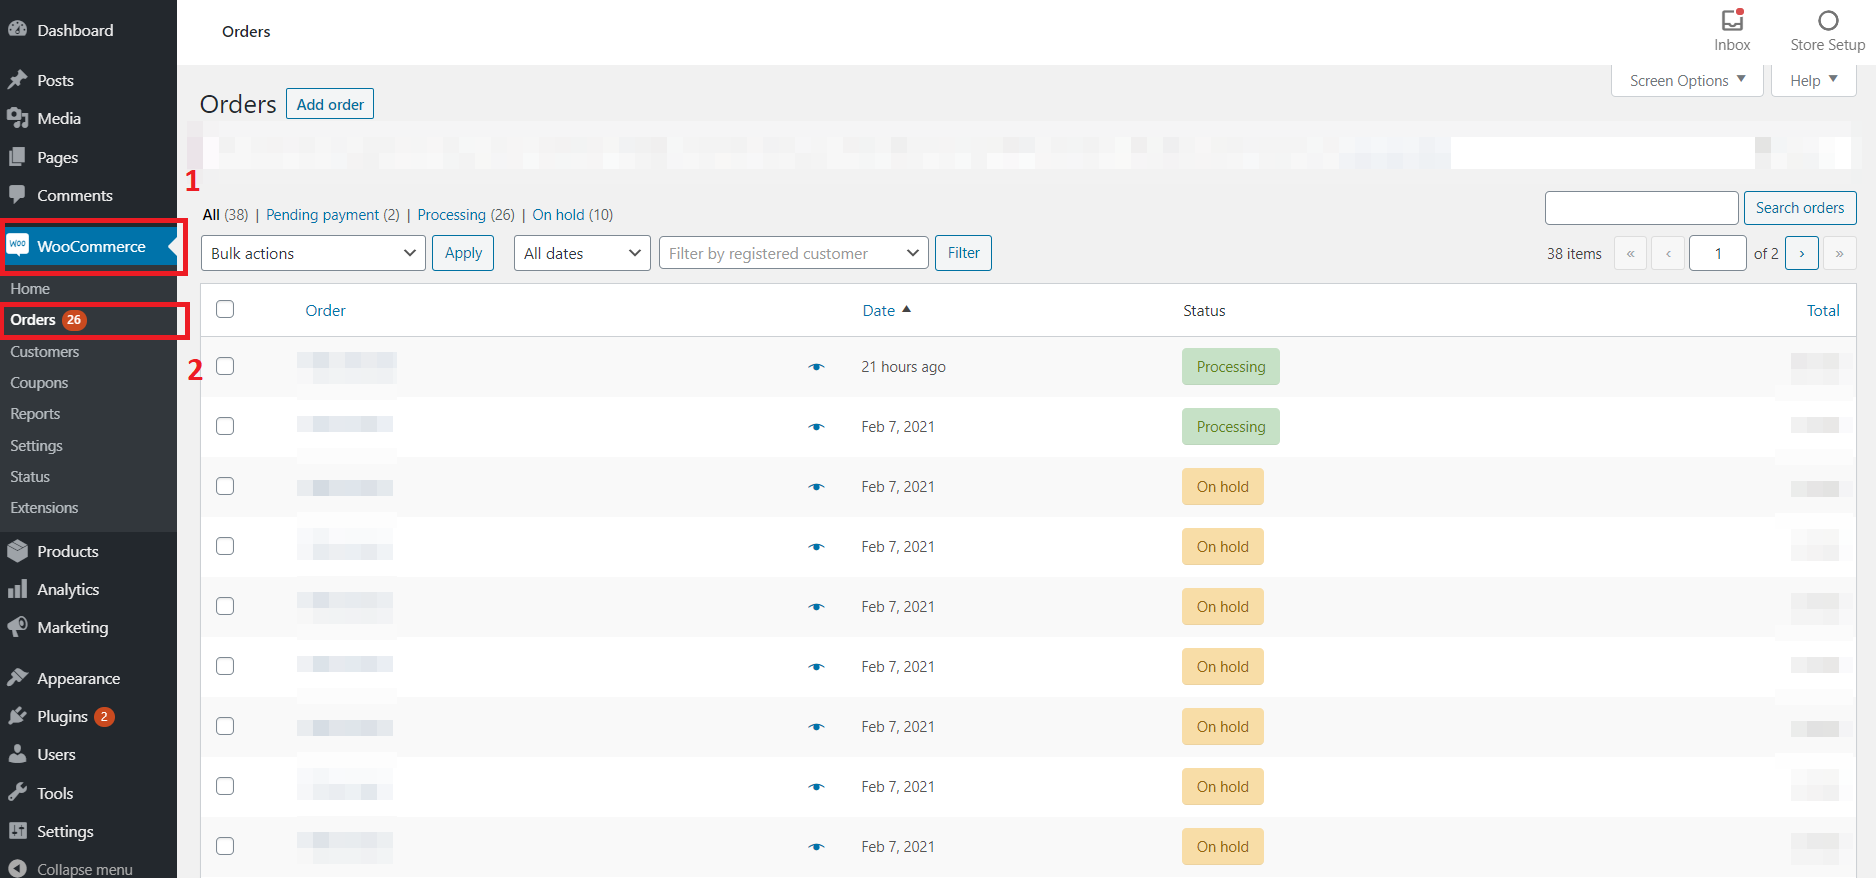Viewport: 1876px width, 878px height.
Task: Open the Tools wrench icon
Action: 17,793
